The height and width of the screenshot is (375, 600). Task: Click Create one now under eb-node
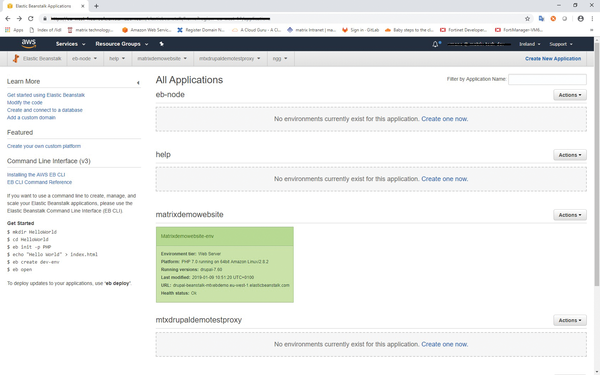point(445,119)
